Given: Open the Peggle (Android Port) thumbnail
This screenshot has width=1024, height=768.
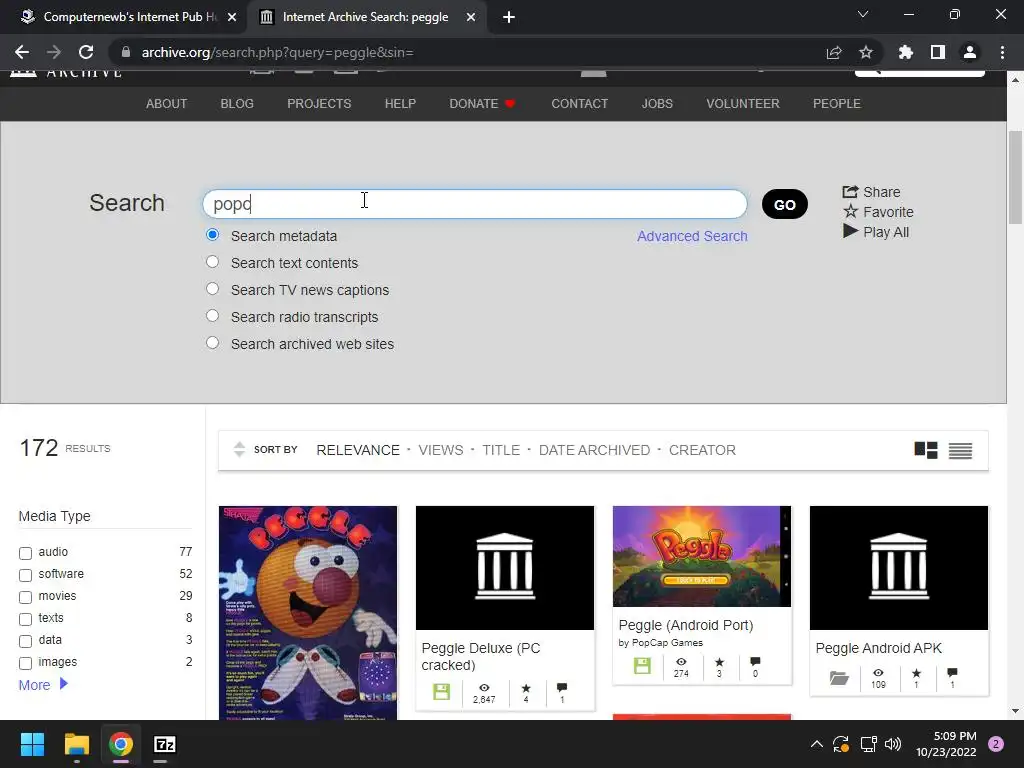Looking at the screenshot, I should tap(701, 556).
